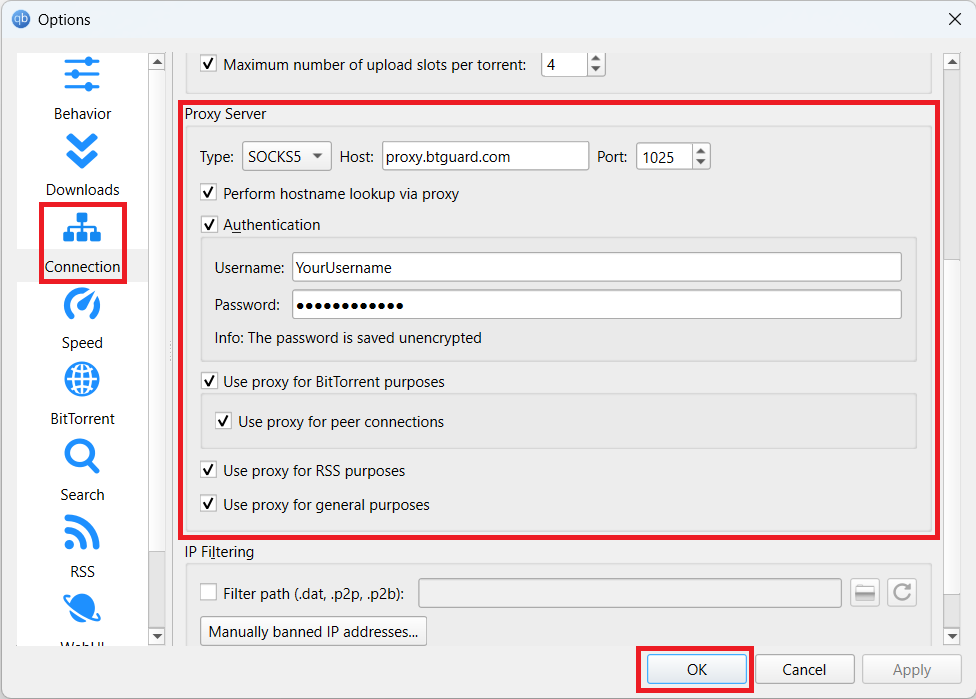Viewport: 976px width, 699px height.
Task: Toggle Use proxy for RSS purposes
Action: pos(209,470)
